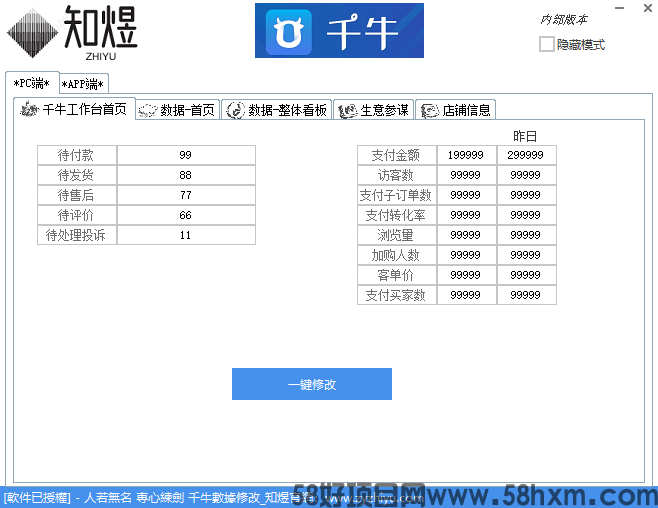Click the 访客数 yesterday value field
This screenshot has width=658, height=508.
[526, 175]
